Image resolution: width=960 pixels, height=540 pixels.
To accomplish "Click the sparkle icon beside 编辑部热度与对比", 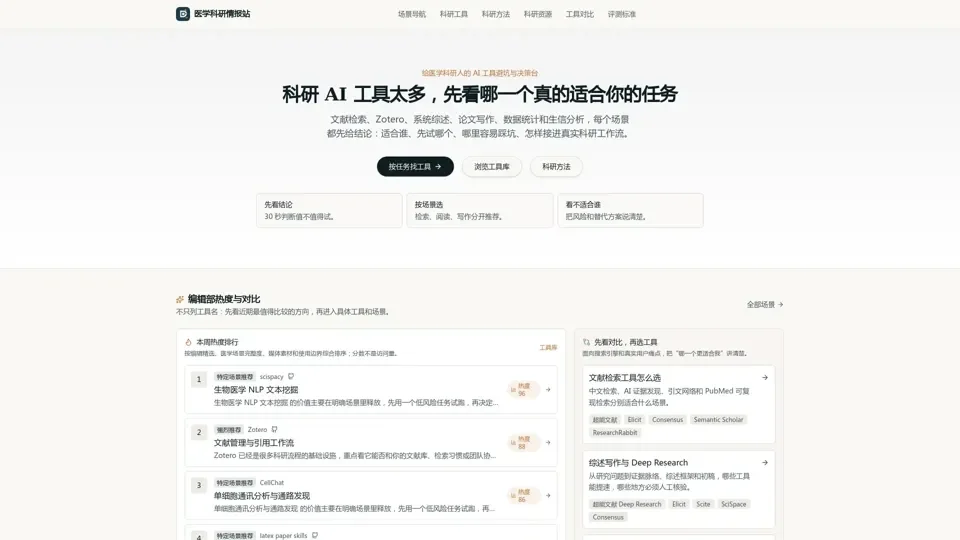I will 180,299.
